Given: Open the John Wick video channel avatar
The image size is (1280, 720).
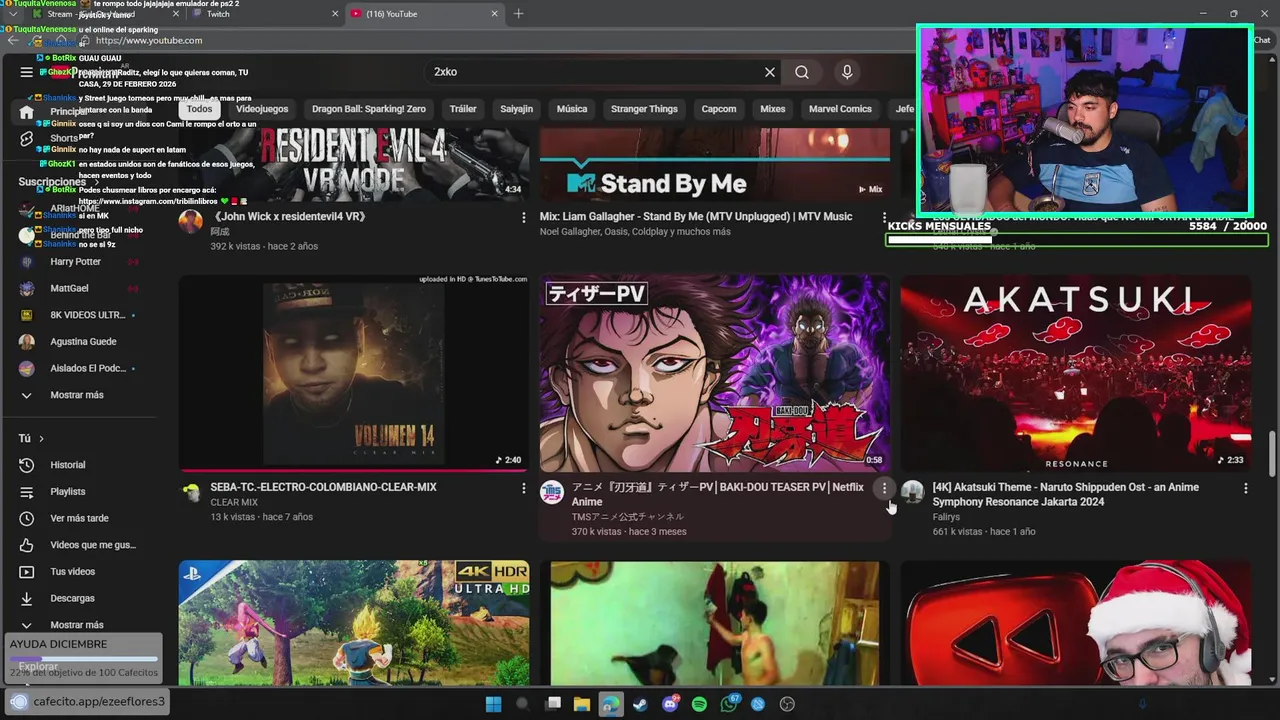Looking at the screenshot, I should point(190,221).
